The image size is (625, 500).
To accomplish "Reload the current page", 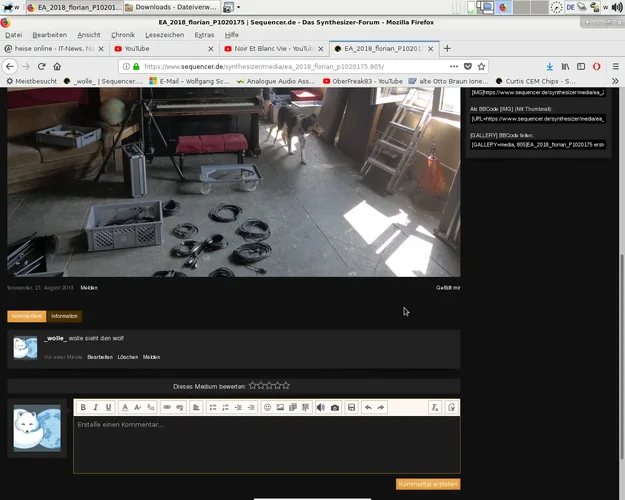I will (41, 67).
